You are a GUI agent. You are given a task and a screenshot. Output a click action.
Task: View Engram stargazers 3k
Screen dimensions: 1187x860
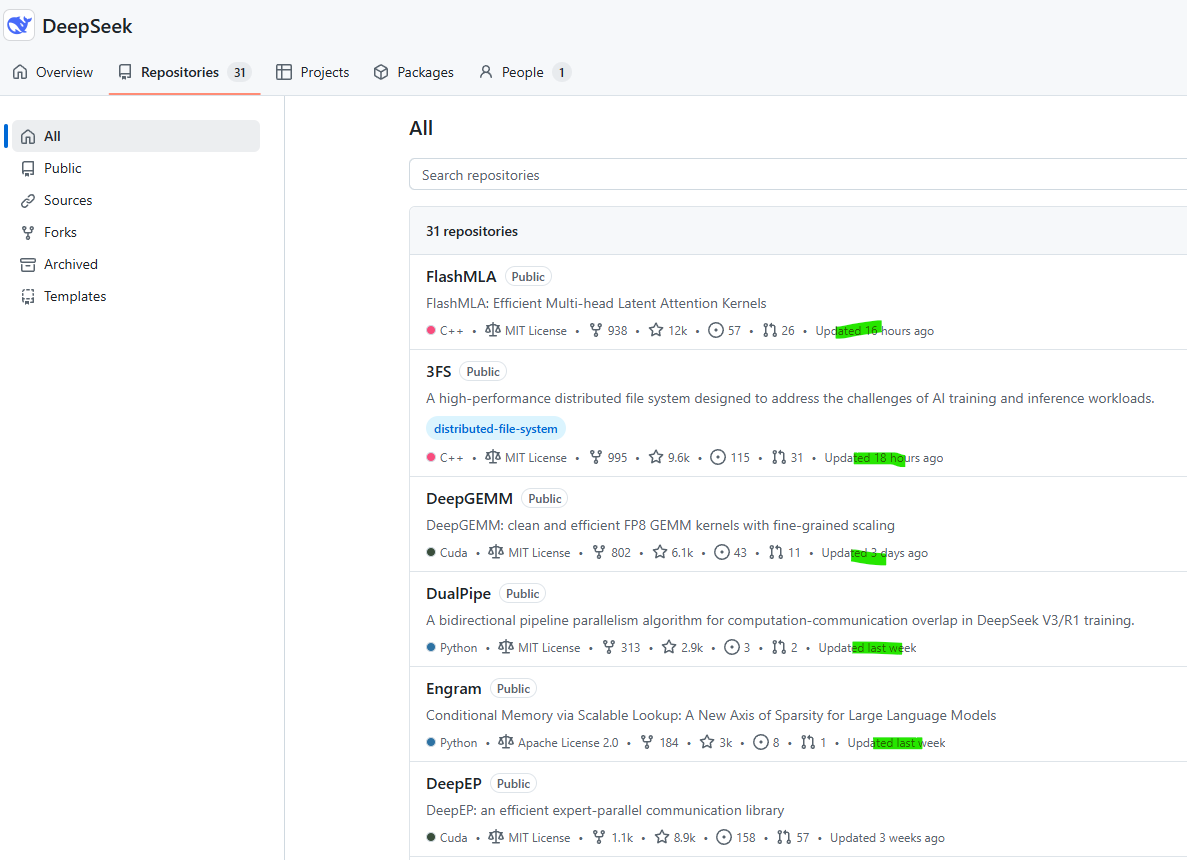point(716,743)
